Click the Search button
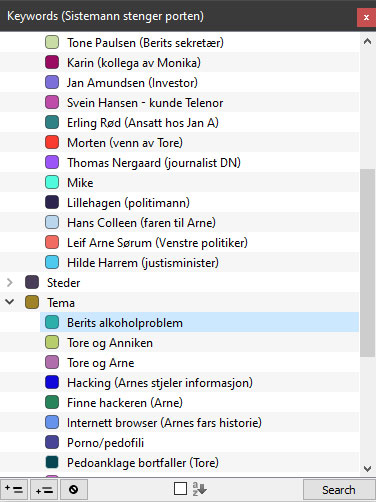Screen dimensions: 376x502 coord(339,490)
